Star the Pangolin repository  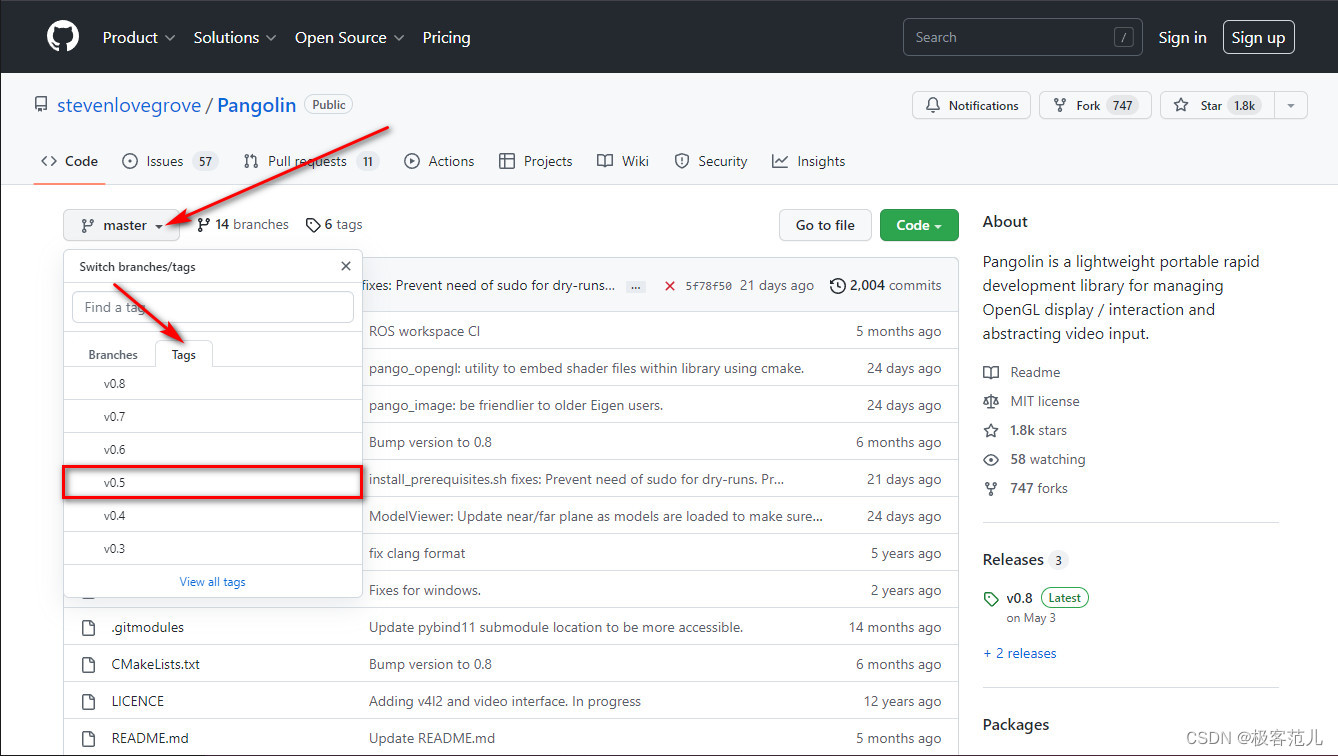1215,105
